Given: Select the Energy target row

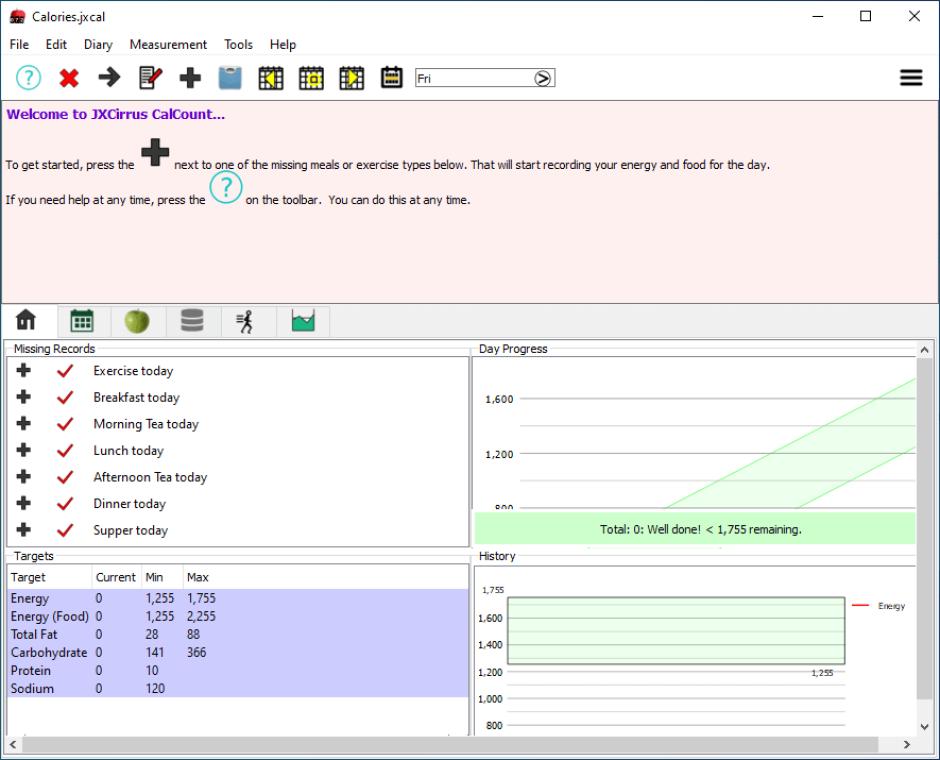Looking at the screenshot, I should click(x=238, y=598).
